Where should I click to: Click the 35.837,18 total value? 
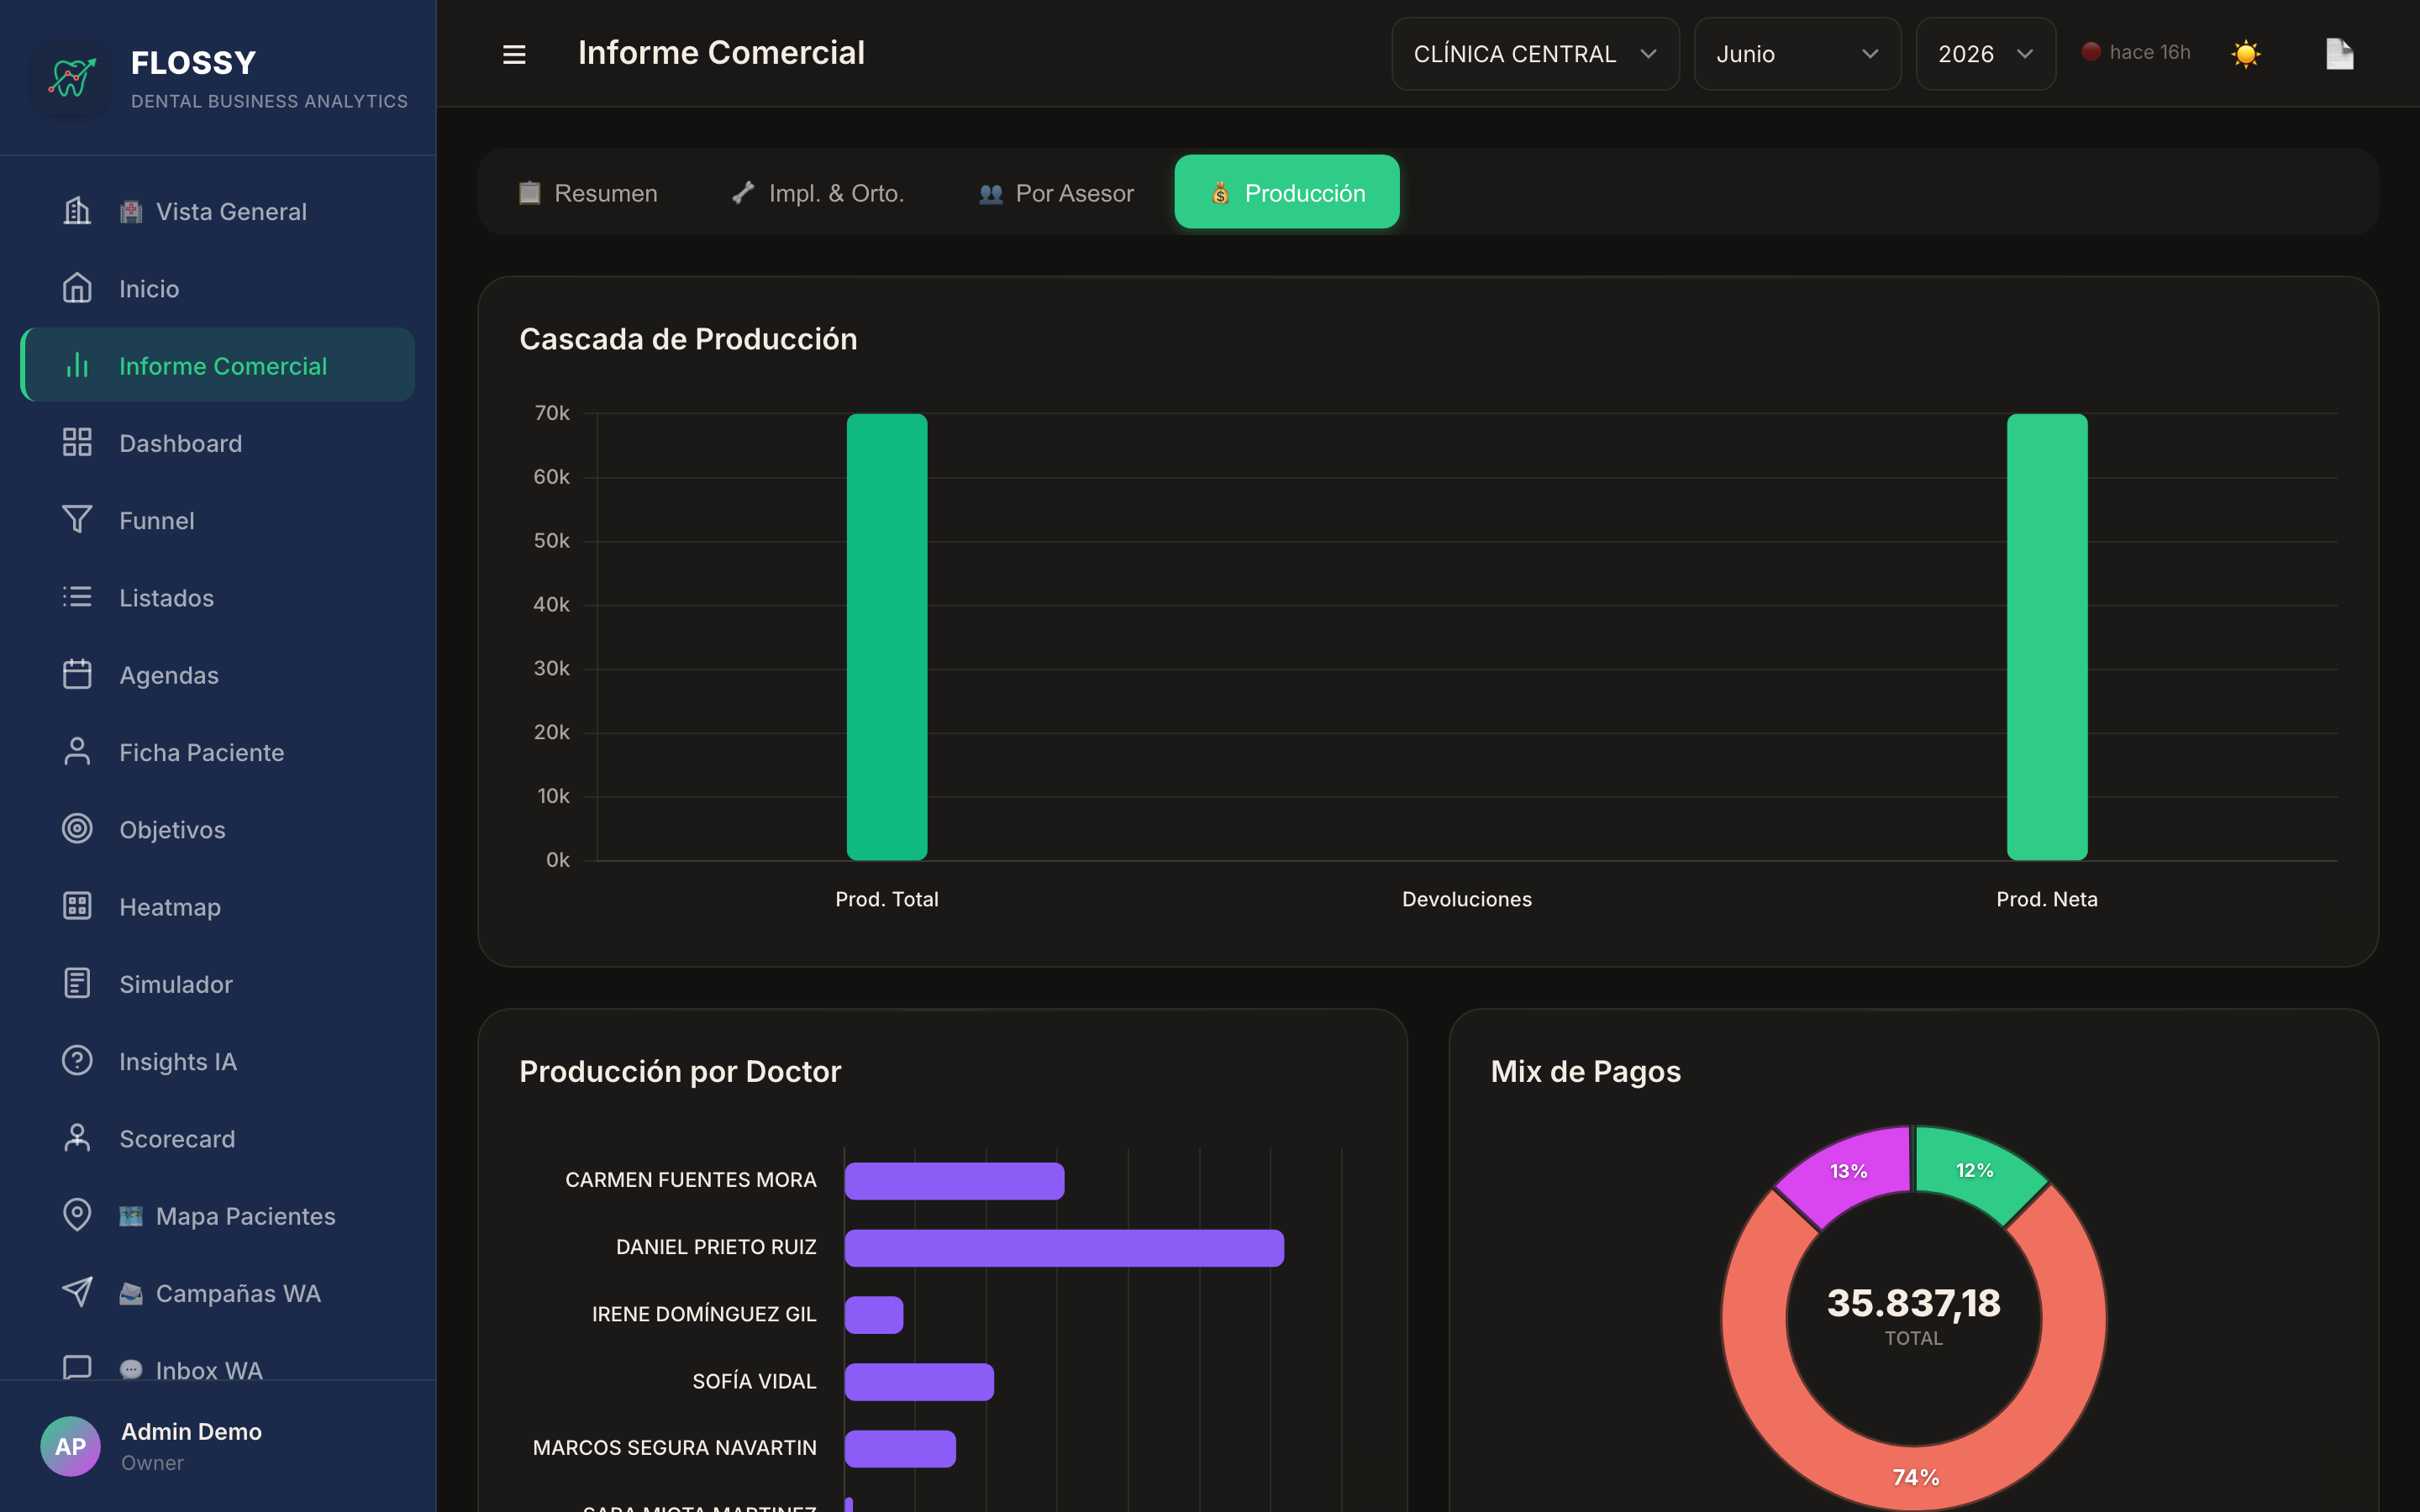pyautogui.click(x=1914, y=1302)
